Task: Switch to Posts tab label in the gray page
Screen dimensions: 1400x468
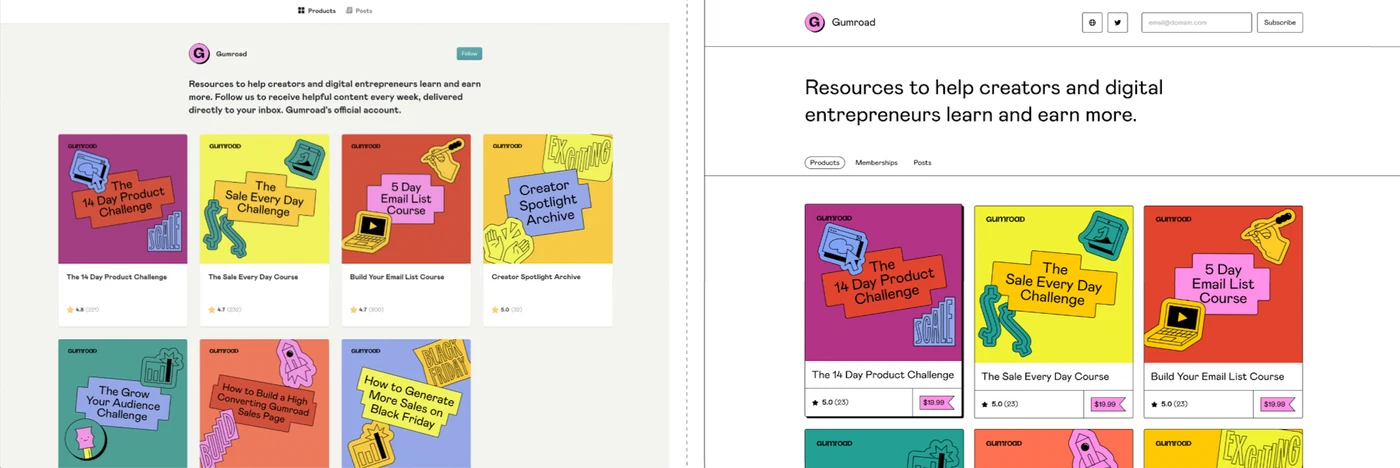Action: pyautogui.click(x=364, y=11)
